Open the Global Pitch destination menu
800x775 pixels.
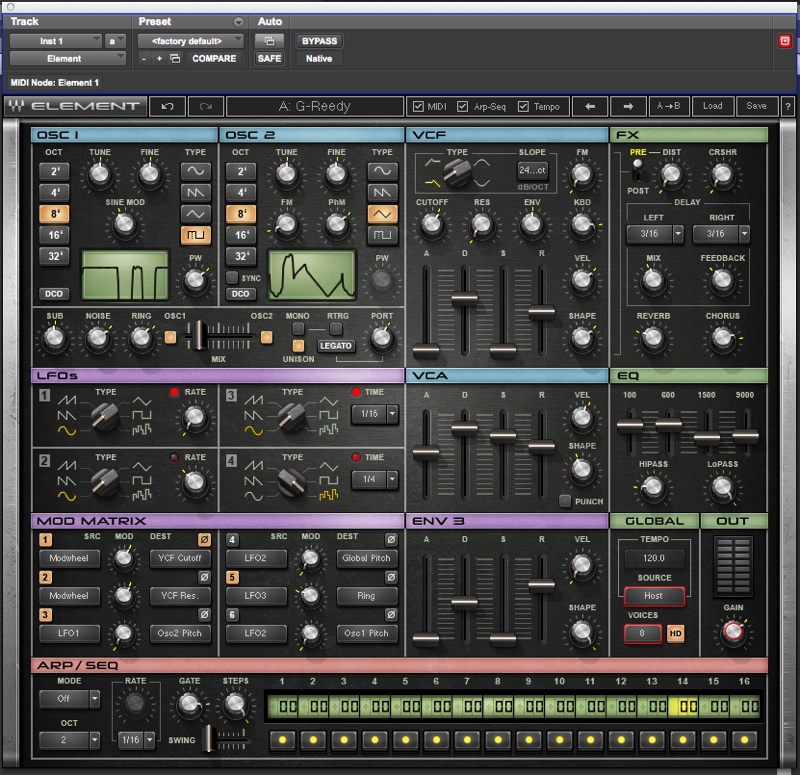(x=366, y=558)
